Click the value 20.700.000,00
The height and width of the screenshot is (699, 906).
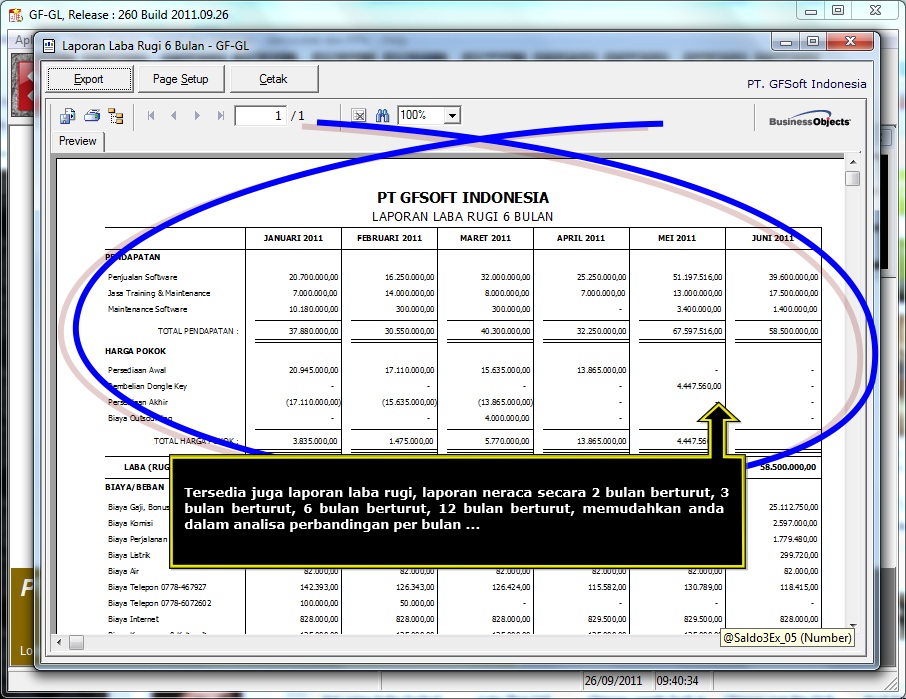pos(313,277)
